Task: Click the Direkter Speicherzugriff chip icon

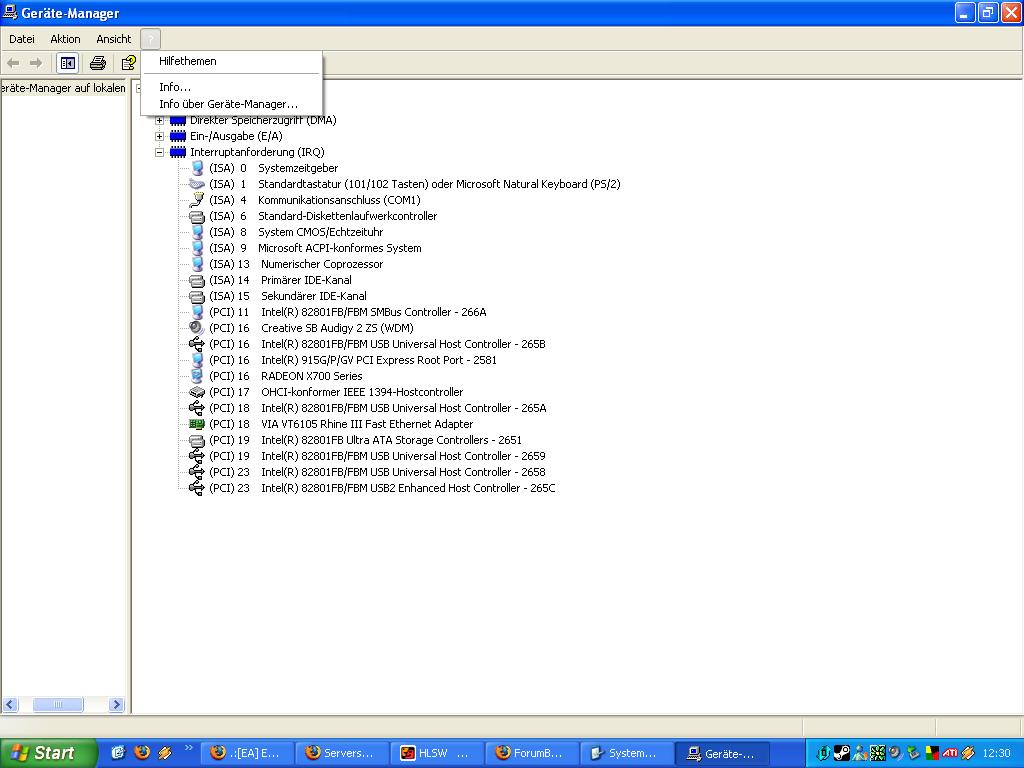Action: pos(178,120)
